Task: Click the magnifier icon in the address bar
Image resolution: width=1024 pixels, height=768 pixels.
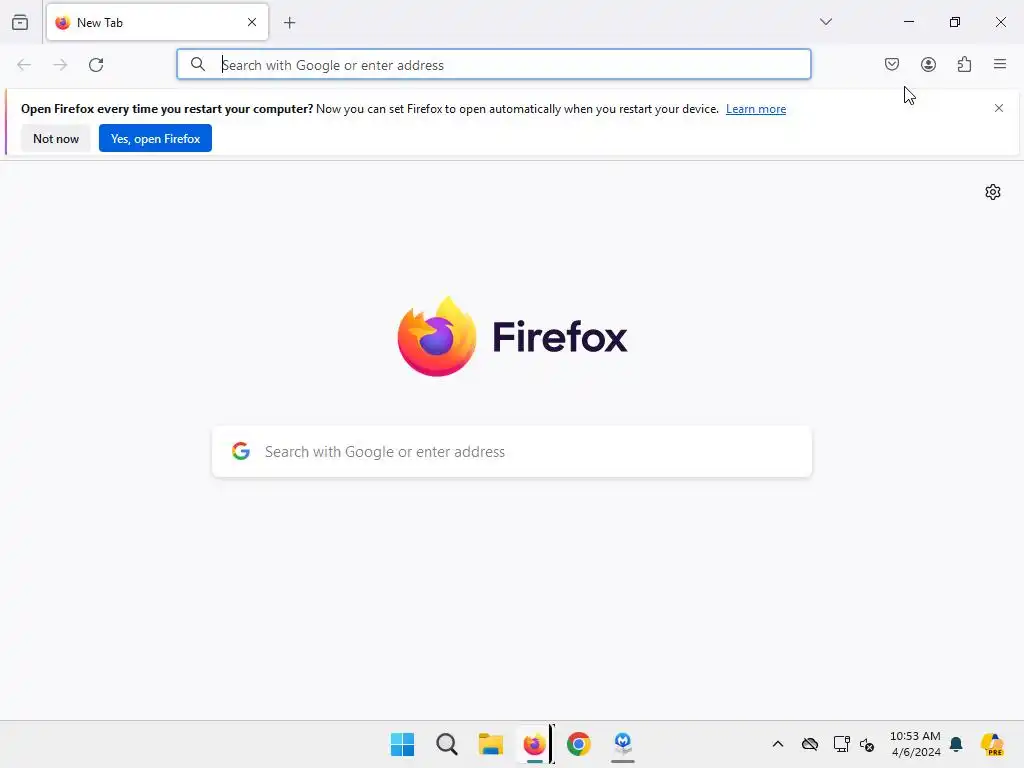Action: point(198,64)
